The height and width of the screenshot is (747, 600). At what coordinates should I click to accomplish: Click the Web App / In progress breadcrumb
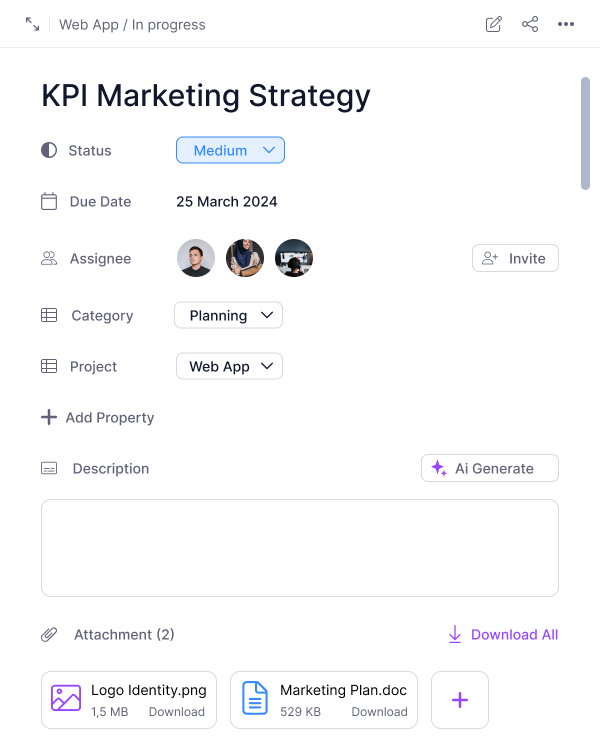coord(132,24)
